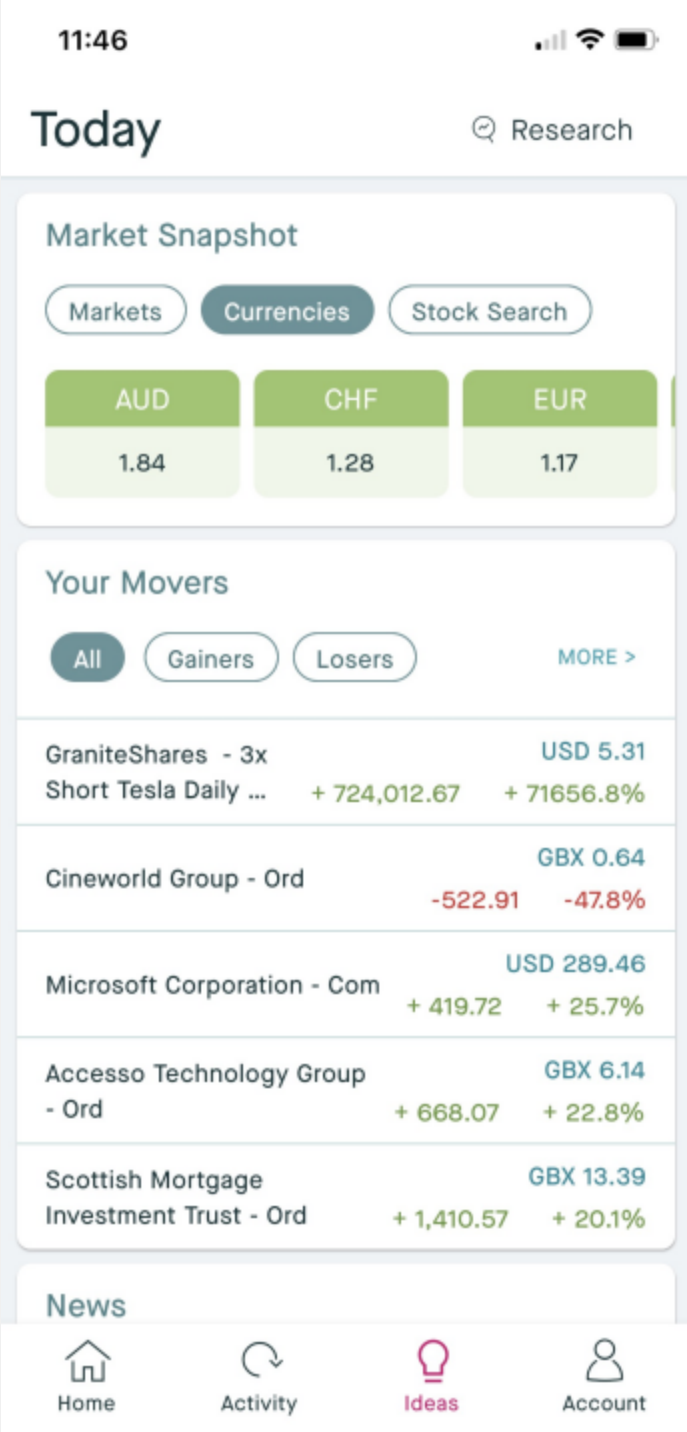Select the Markets filter pill
The height and width of the screenshot is (1432, 687).
(x=116, y=311)
